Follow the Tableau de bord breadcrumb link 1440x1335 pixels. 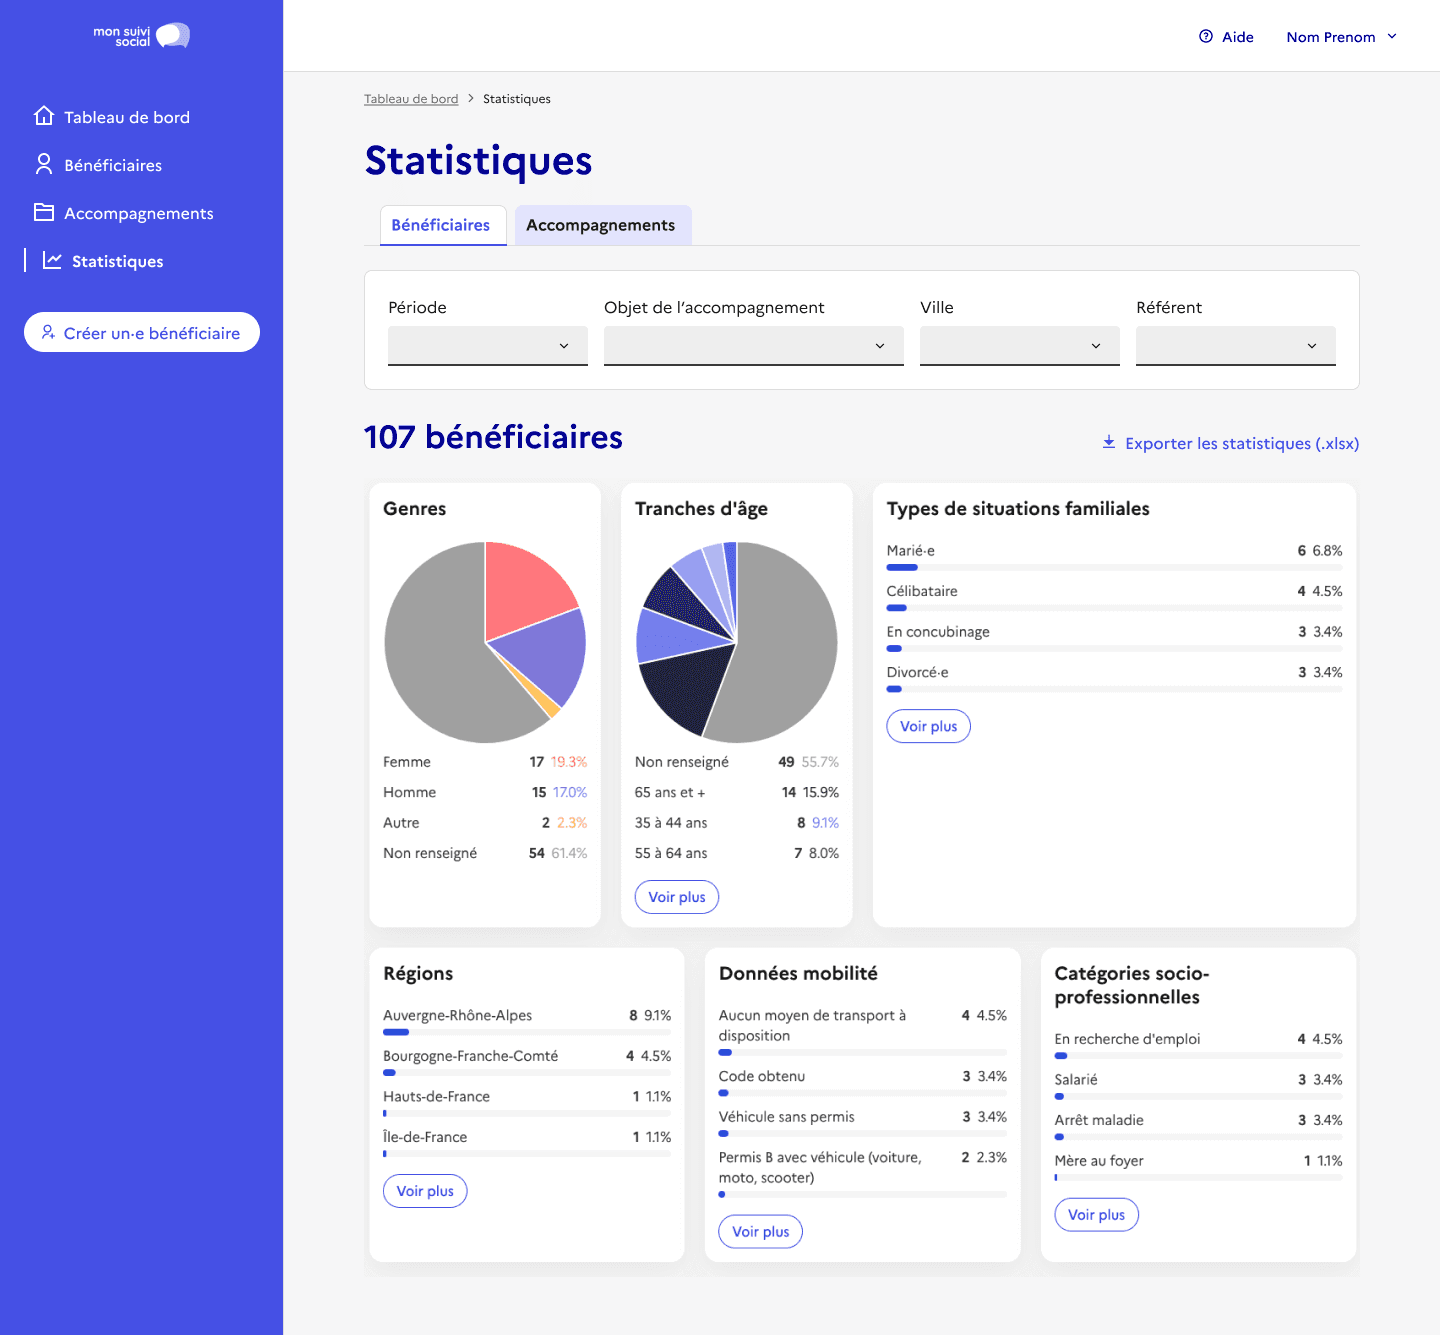(411, 99)
